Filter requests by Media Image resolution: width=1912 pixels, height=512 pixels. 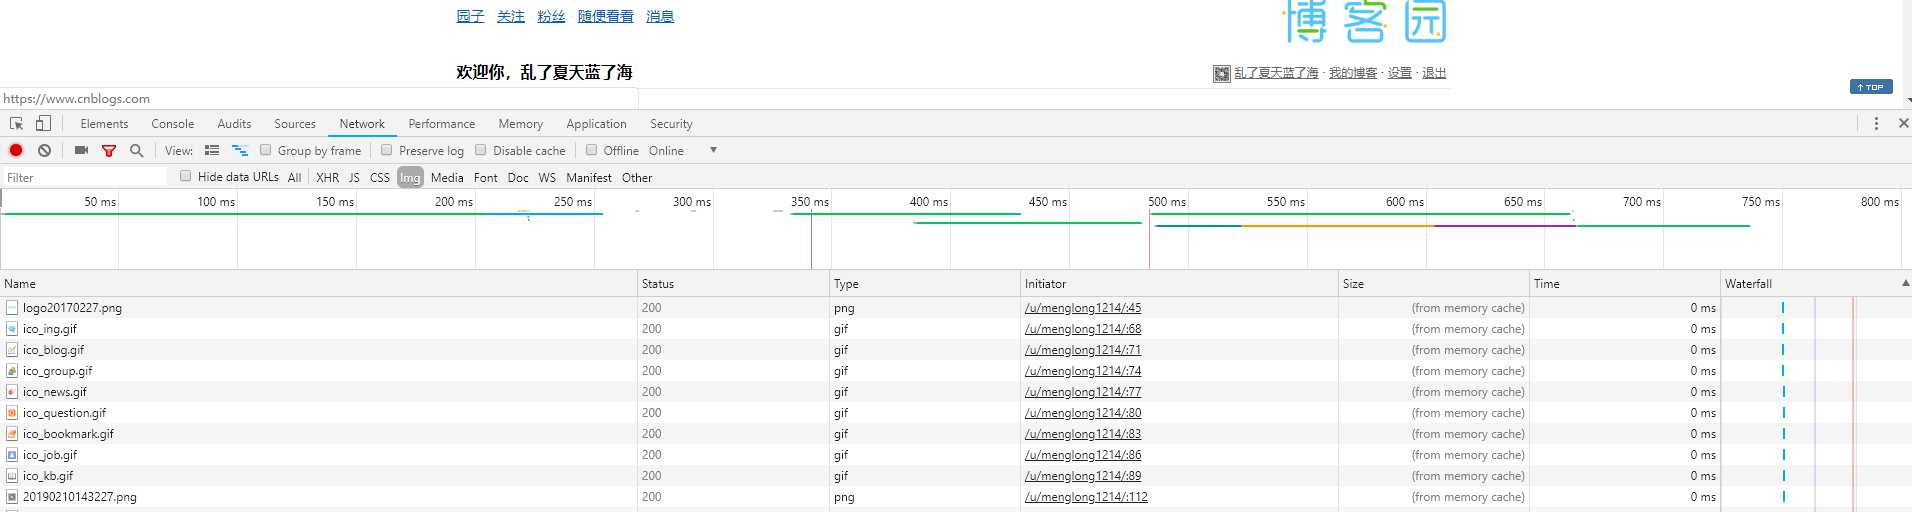[x=447, y=178]
